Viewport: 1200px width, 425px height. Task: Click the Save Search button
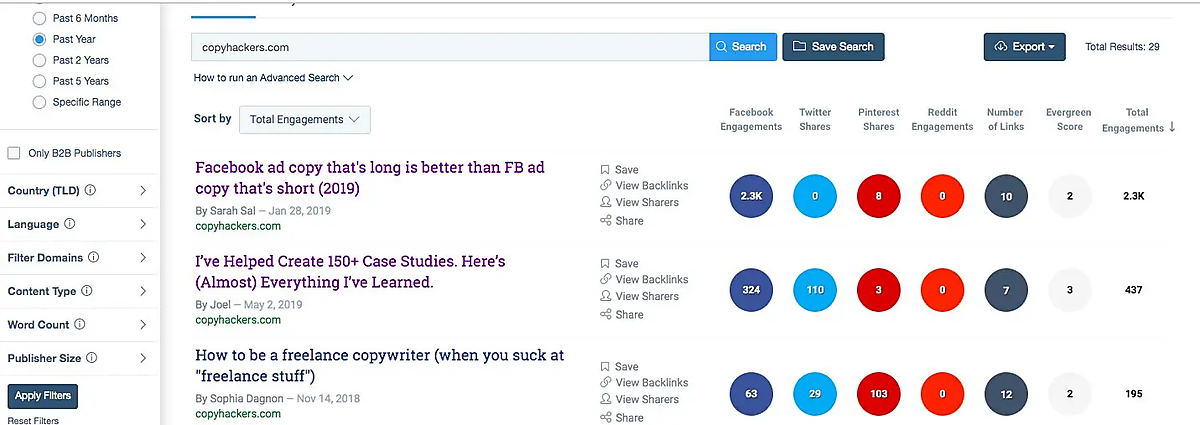coord(833,47)
